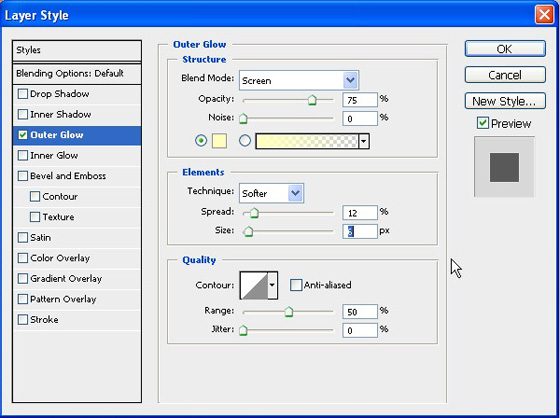Click the Cancel button
Viewport: 560px width, 418px height.
(505, 75)
